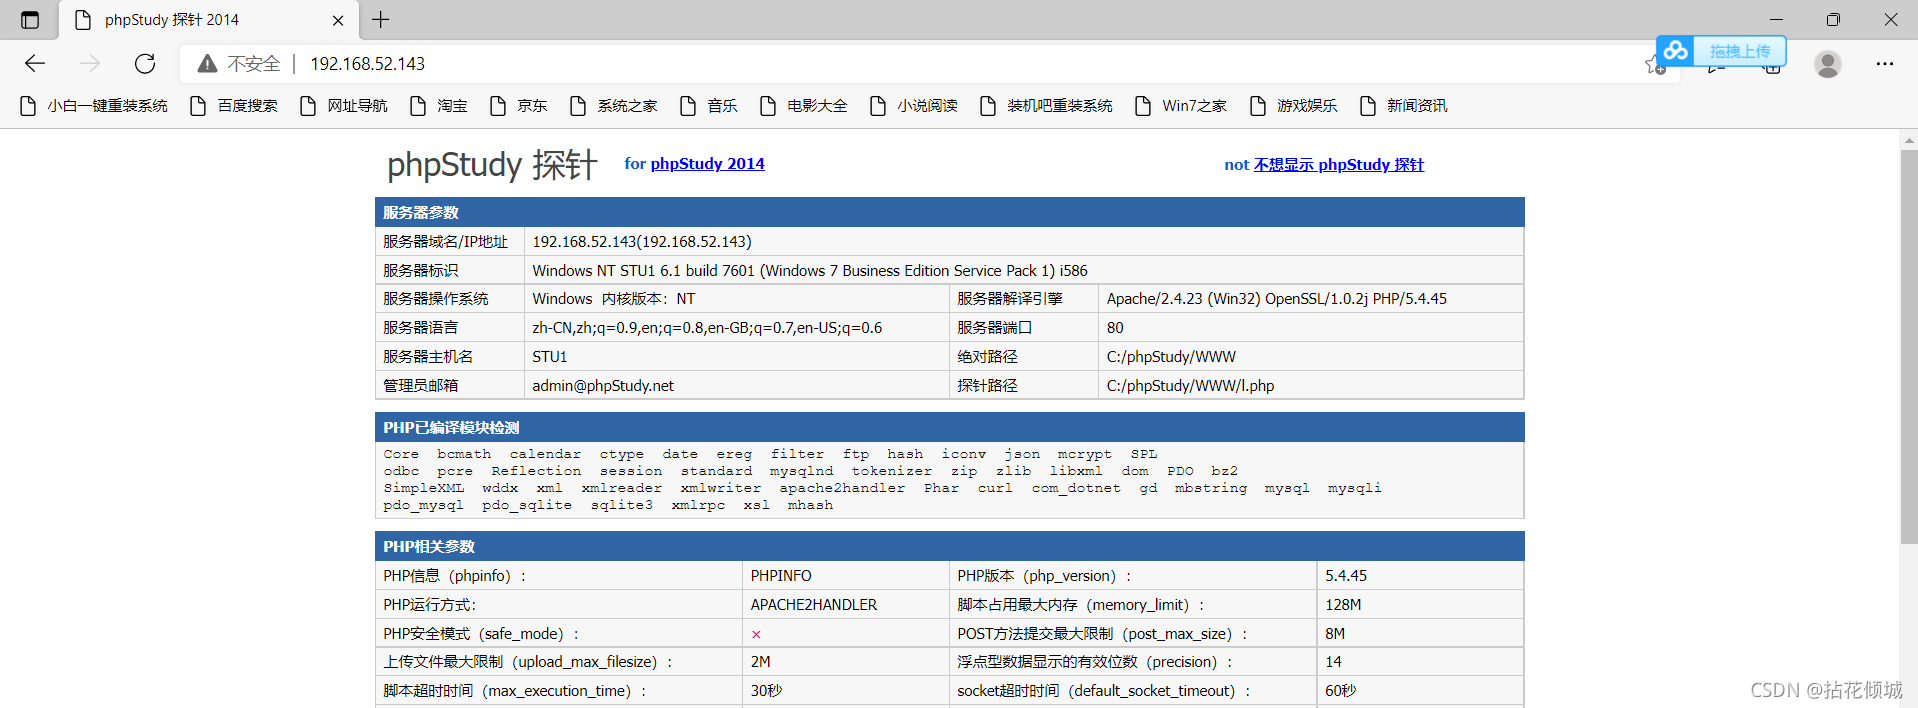Click the post_max_size value 8M
Image resolution: width=1918 pixels, height=708 pixels.
[x=1335, y=634]
